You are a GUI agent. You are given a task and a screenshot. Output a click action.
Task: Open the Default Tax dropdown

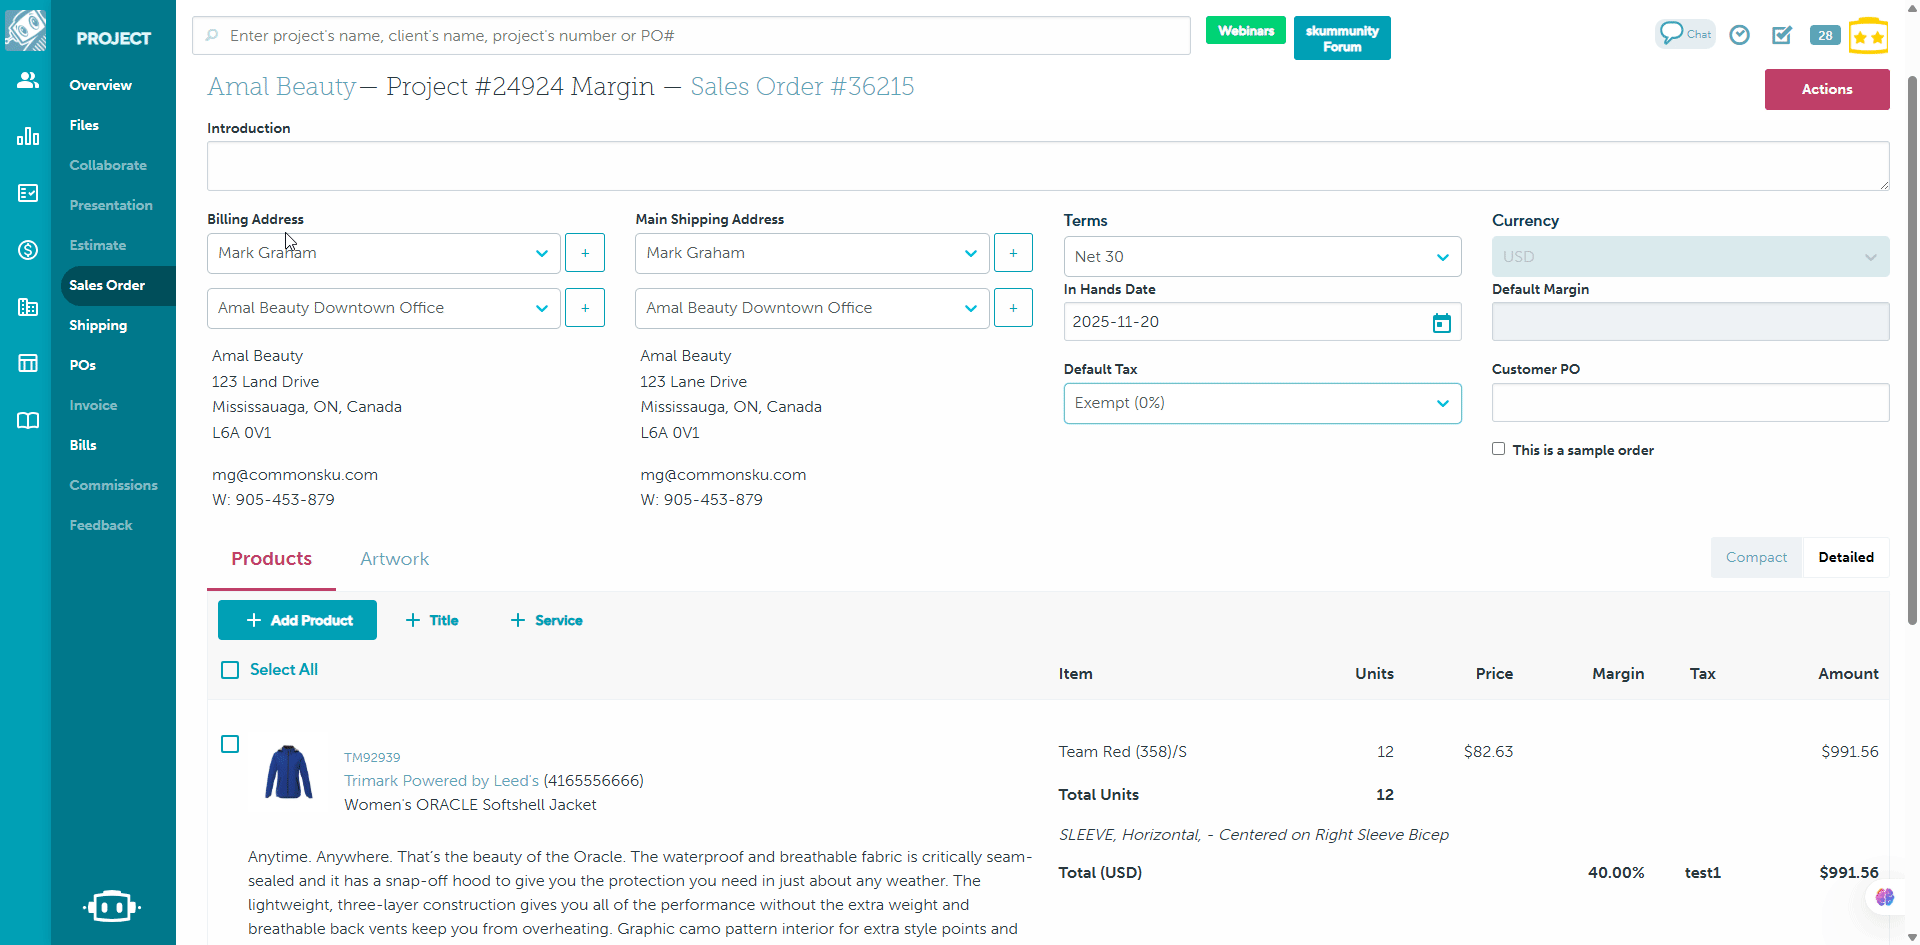pos(1262,403)
